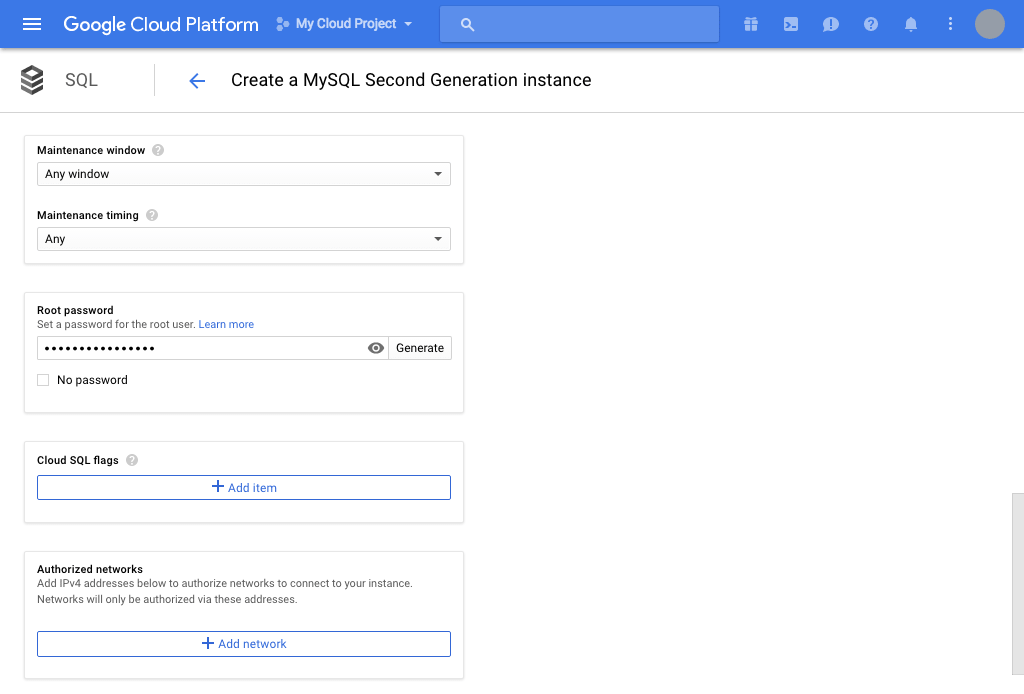Click the Authorized networks heading
1024x694 pixels.
[x=90, y=569]
